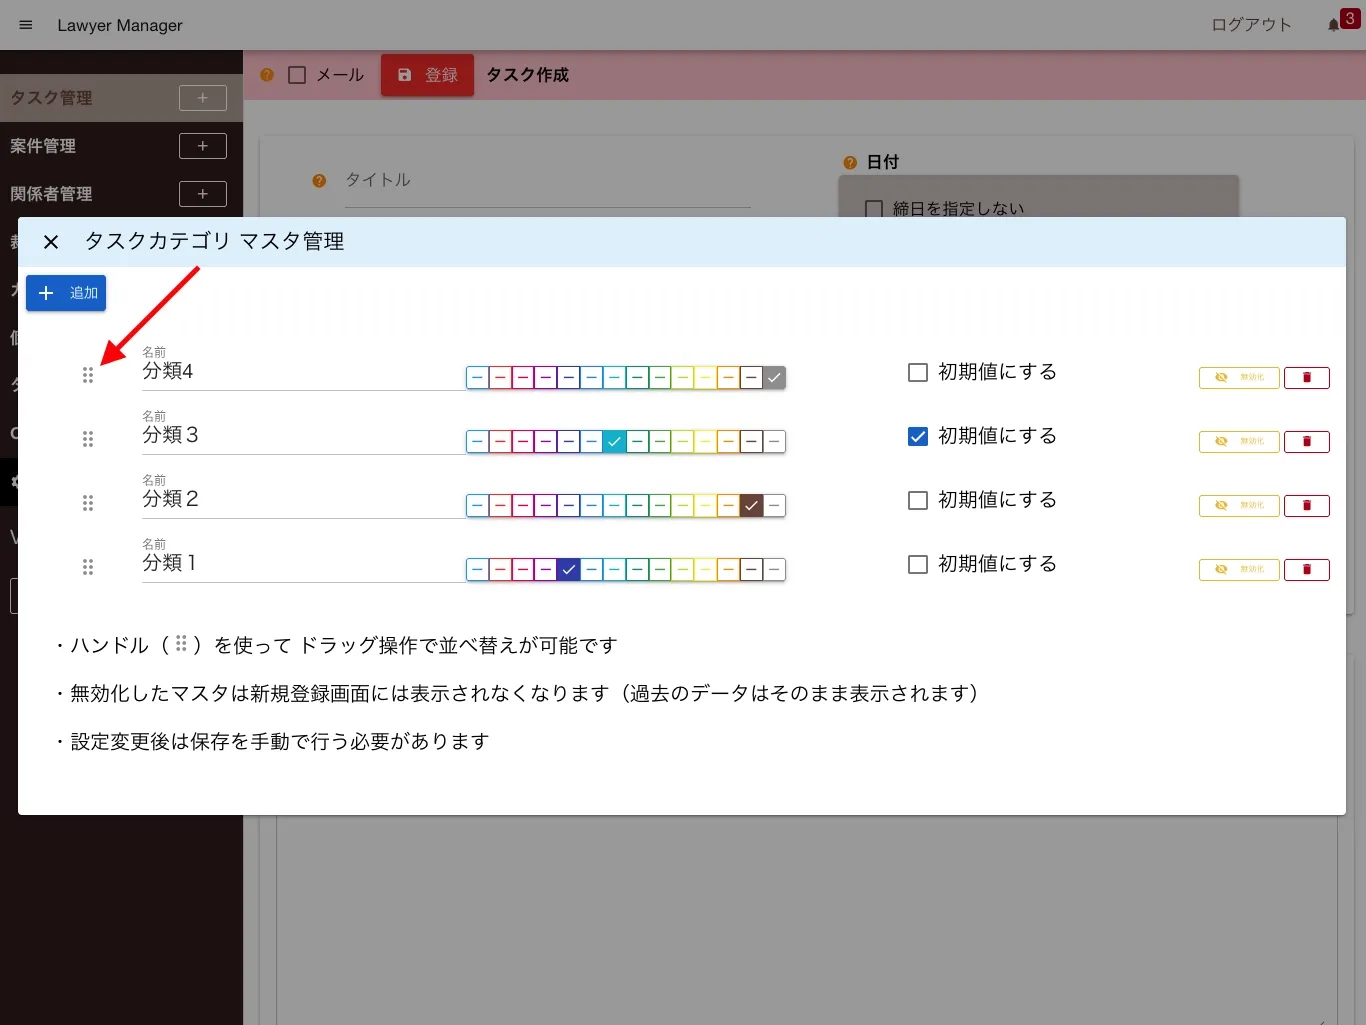Uncheck 初期値にする for 分類3
This screenshot has height=1025, width=1366.
(x=918, y=436)
